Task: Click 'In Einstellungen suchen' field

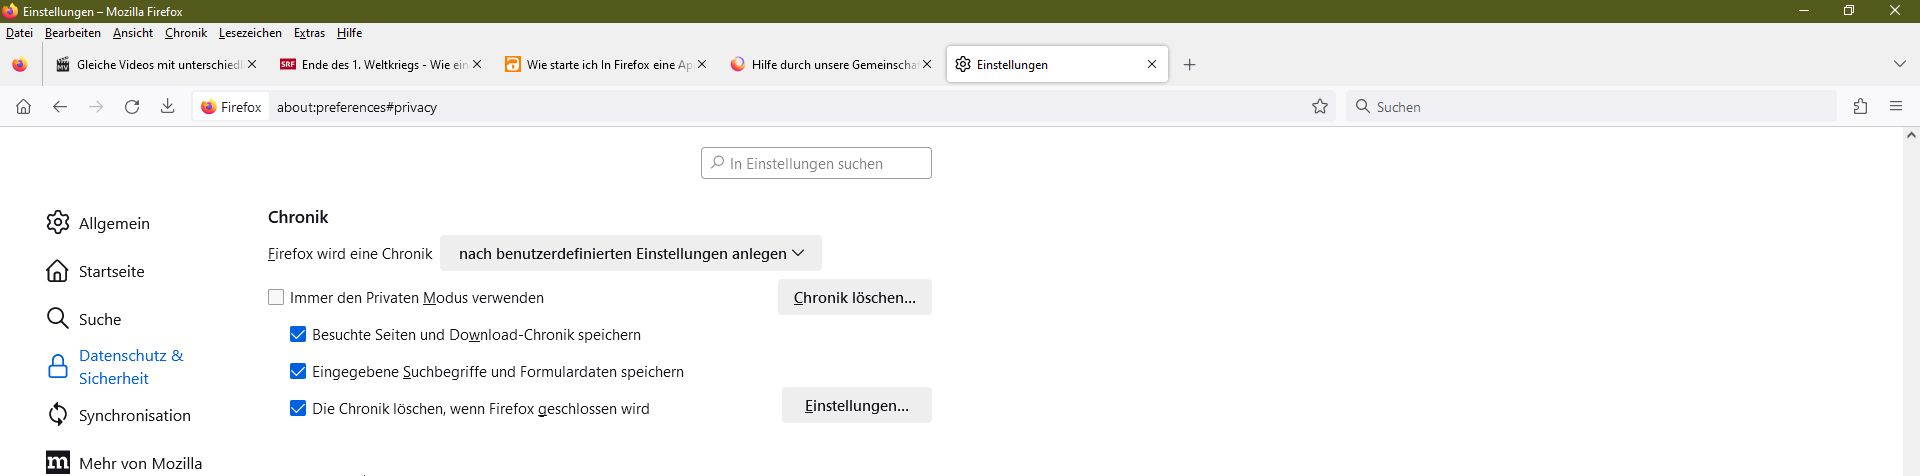Action: coord(816,163)
